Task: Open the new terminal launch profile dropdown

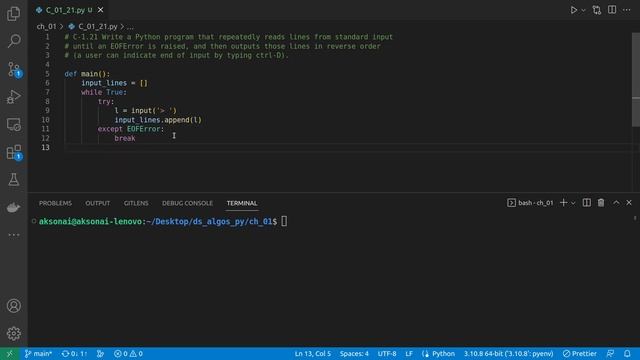Action: (x=573, y=203)
